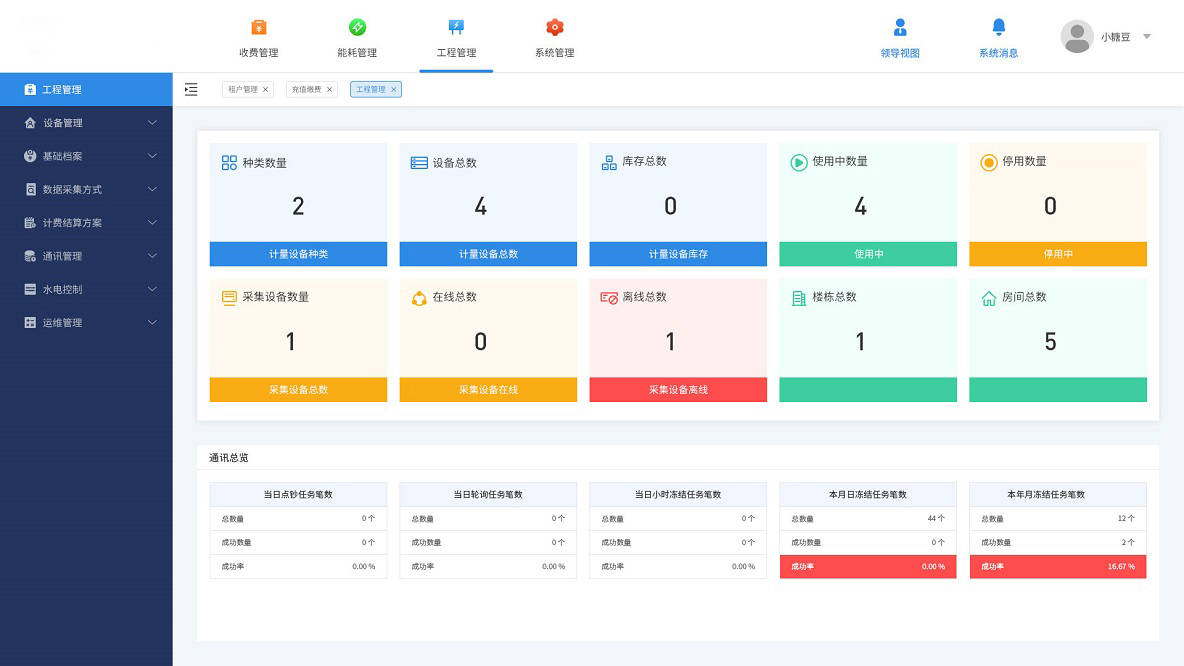The width and height of the screenshot is (1184, 666).
Task: Click the blue 计量设备种类 button
Action: click(x=298, y=254)
